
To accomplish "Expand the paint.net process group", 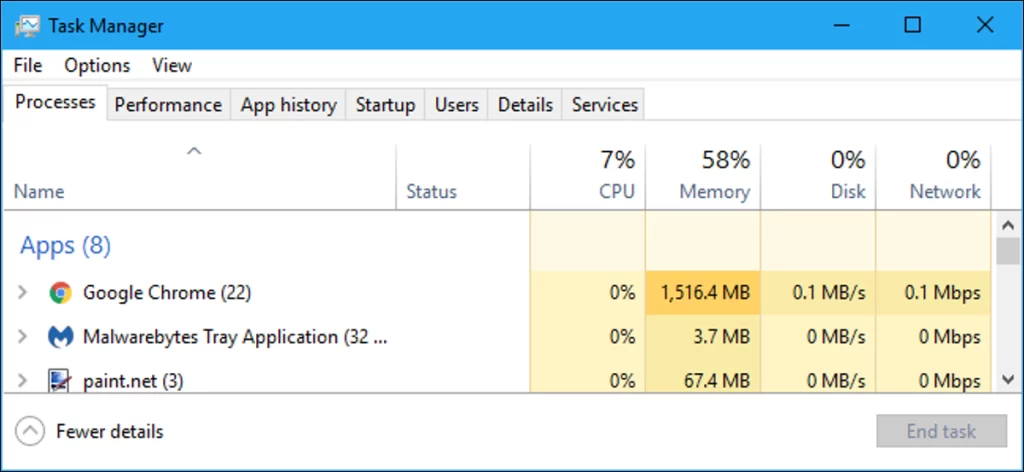I will tap(23, 380).
